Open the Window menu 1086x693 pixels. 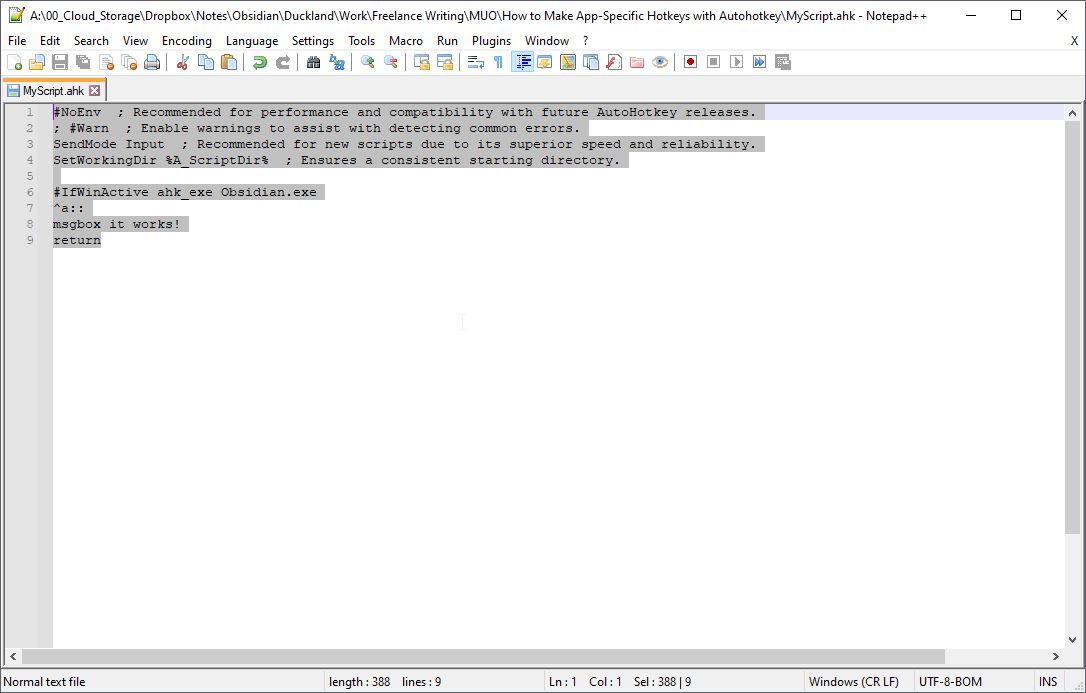tap(546, 41)
